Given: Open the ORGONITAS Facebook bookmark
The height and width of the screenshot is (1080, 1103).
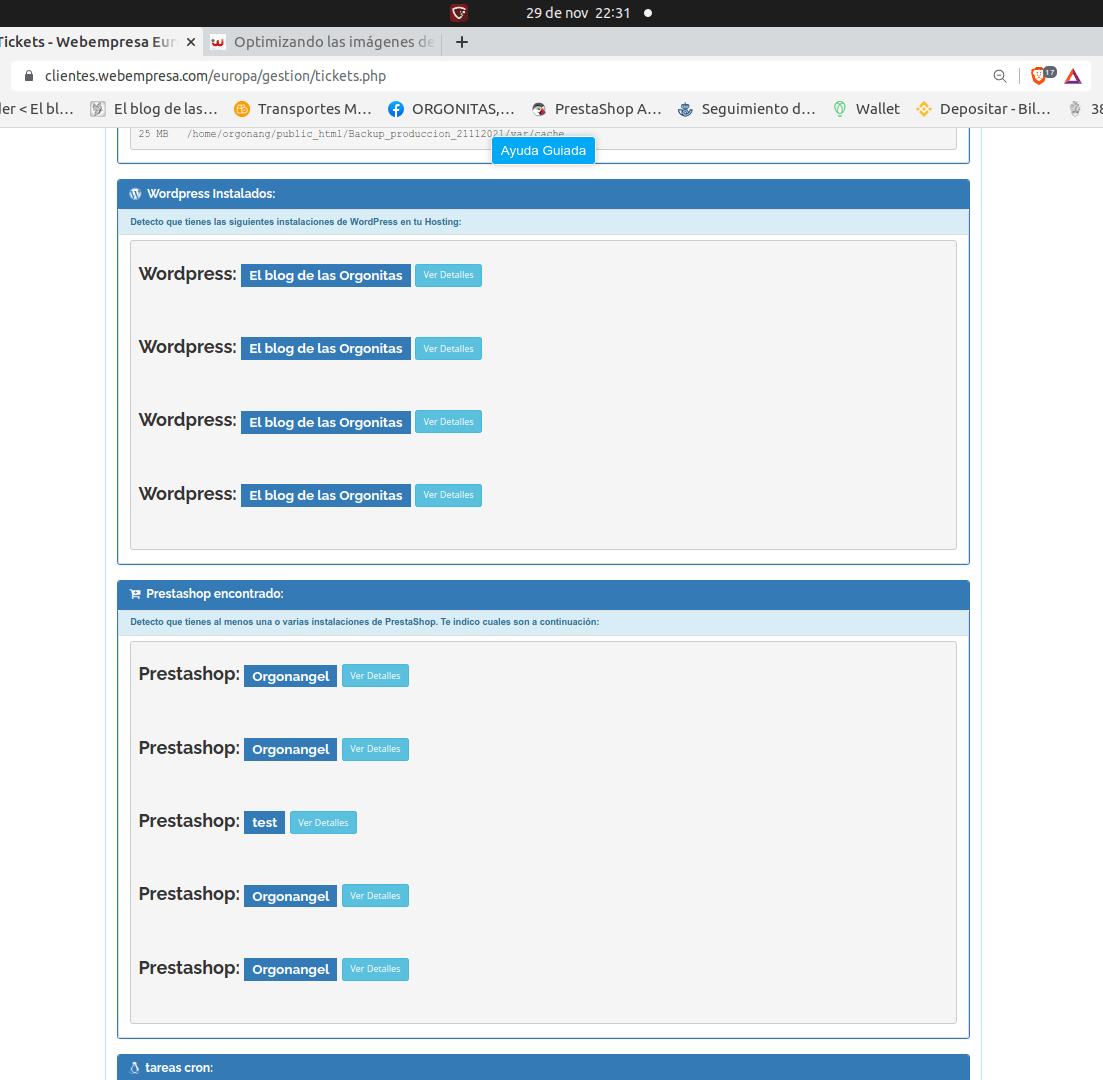Looking at the screenshot, I should coord(451,109).
